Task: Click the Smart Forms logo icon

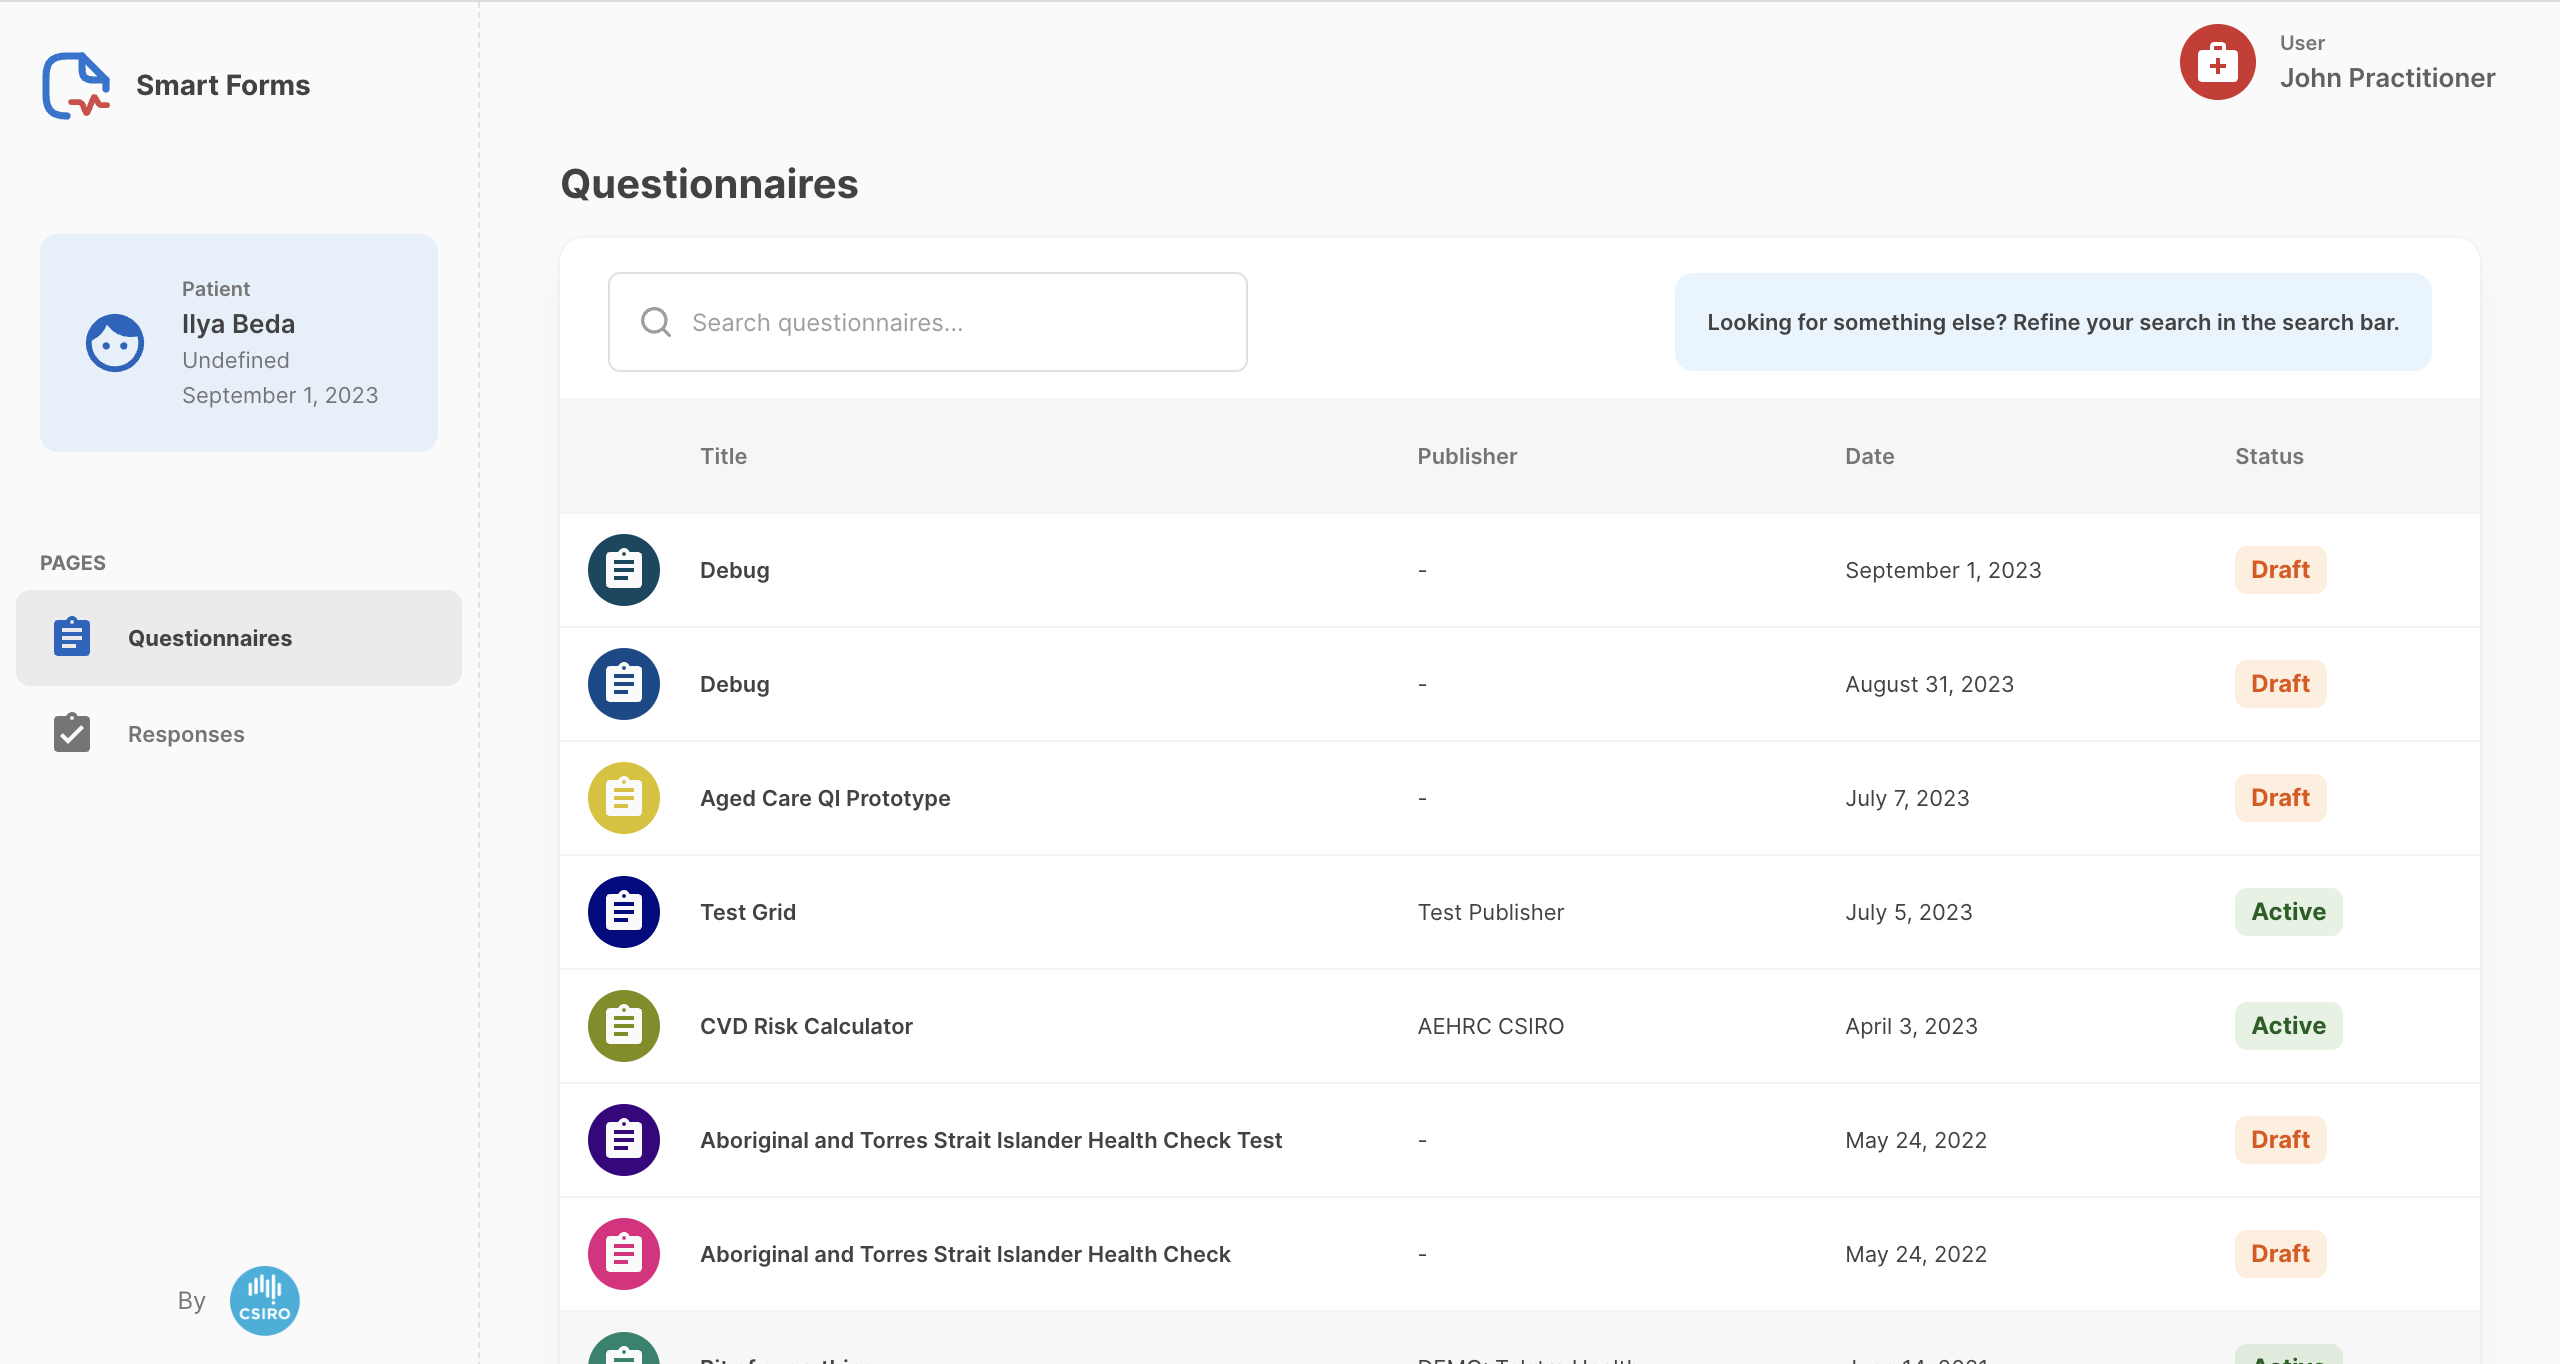Action: click(x=75, y=85)
